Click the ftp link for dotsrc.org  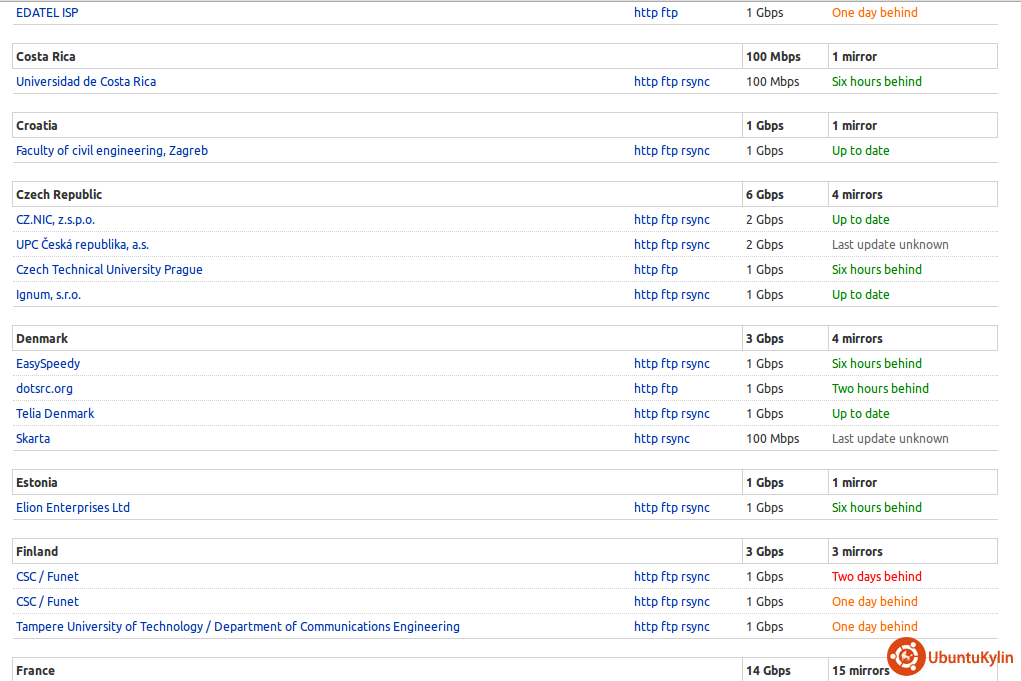pos(669,389)
